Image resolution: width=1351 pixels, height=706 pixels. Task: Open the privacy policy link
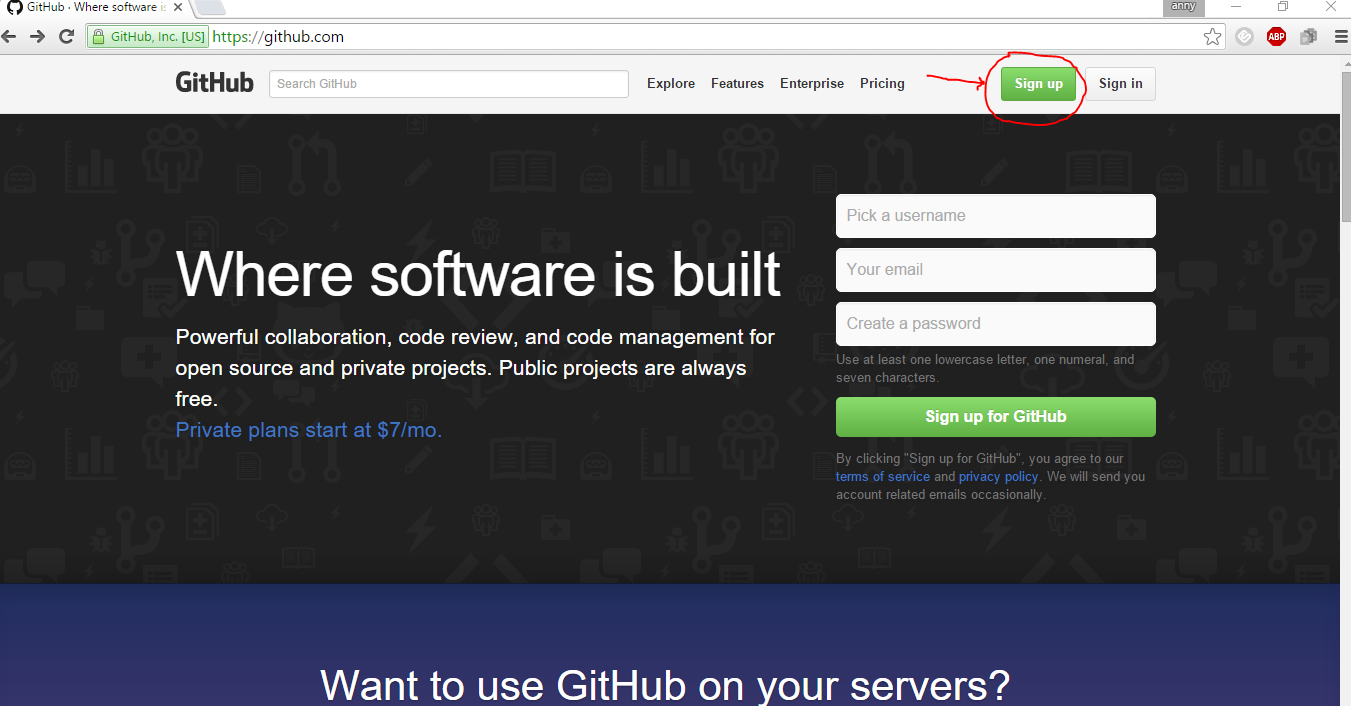pos(997,476)
